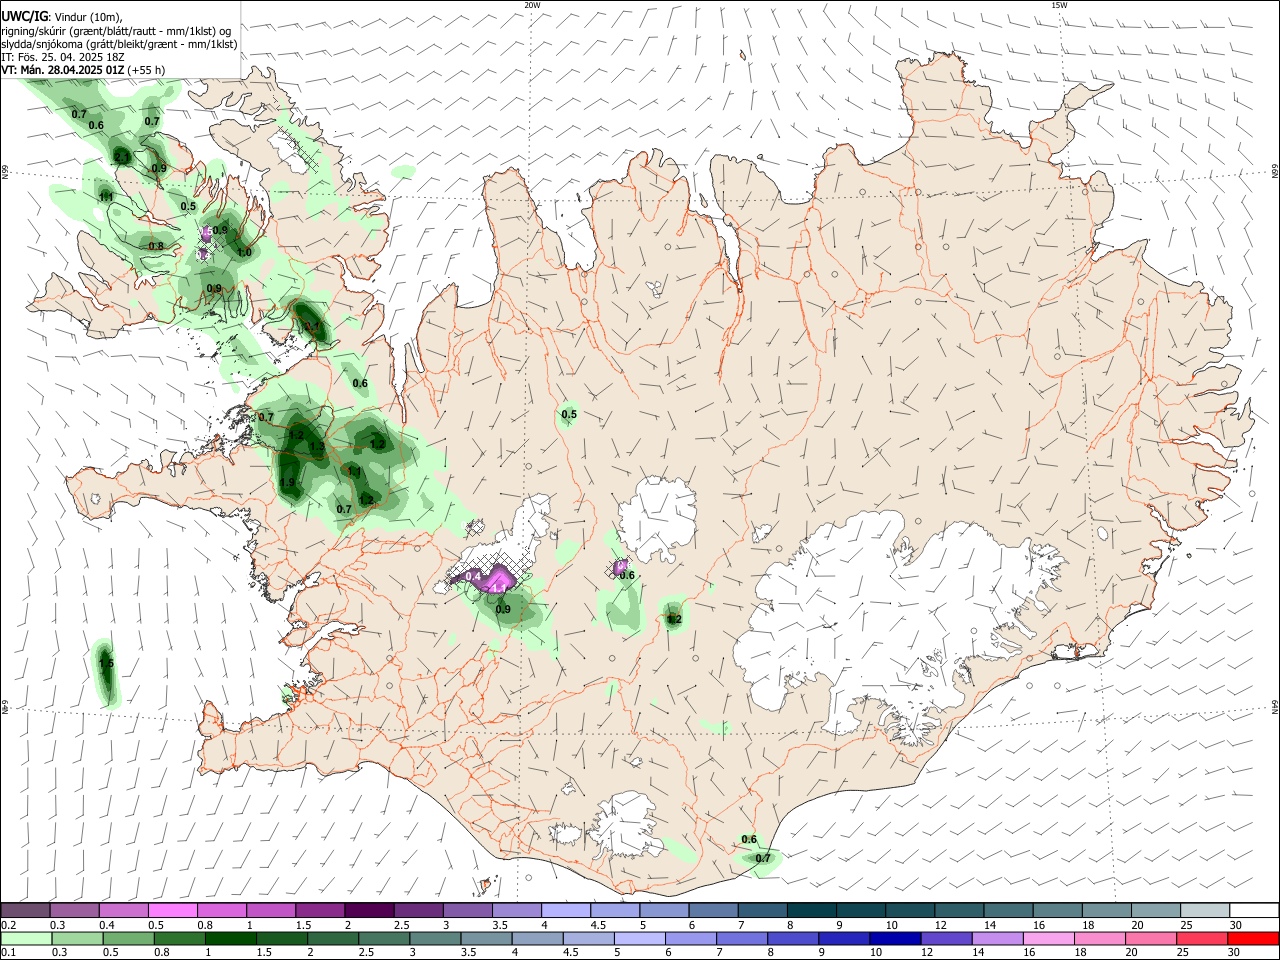This screenshot has height=960, width=1280.
Task: Click the darkest green 1 swatch in the lower legend row
Action: coord(230,938)
